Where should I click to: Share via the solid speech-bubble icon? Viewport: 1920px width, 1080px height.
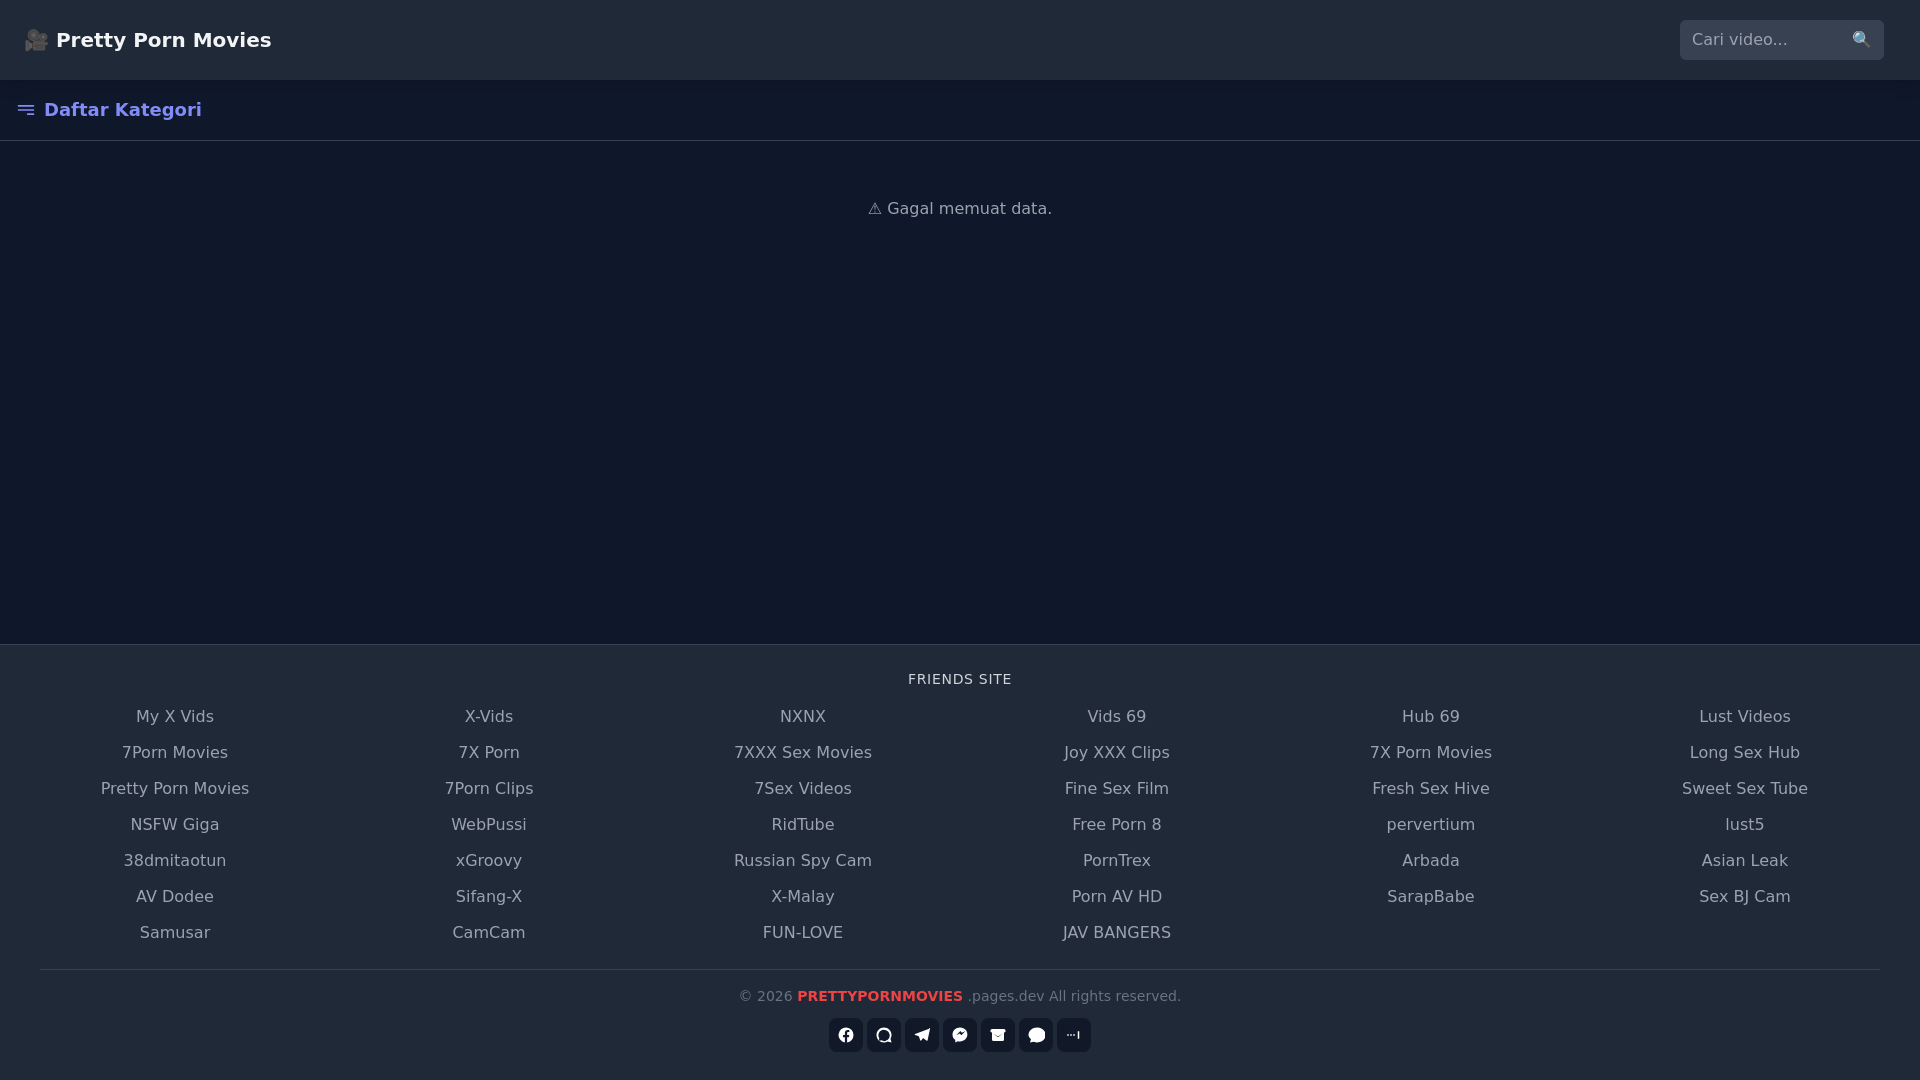tap(1036, 1035)
